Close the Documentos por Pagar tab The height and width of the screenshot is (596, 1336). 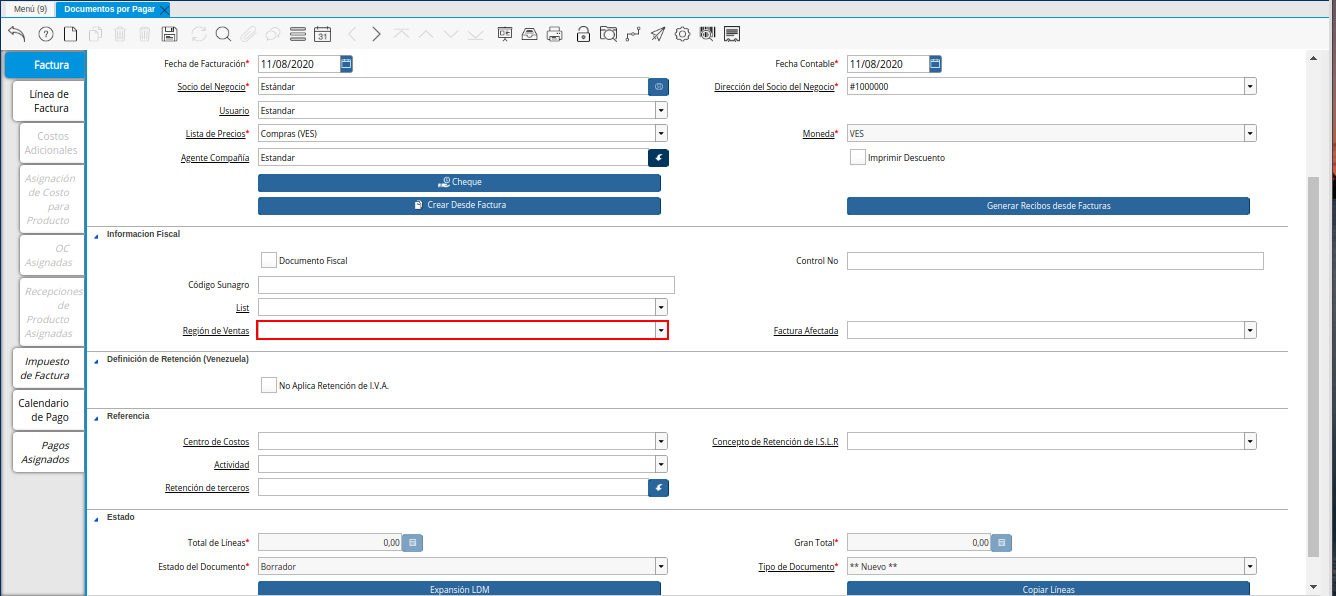[x=164, y=9]
